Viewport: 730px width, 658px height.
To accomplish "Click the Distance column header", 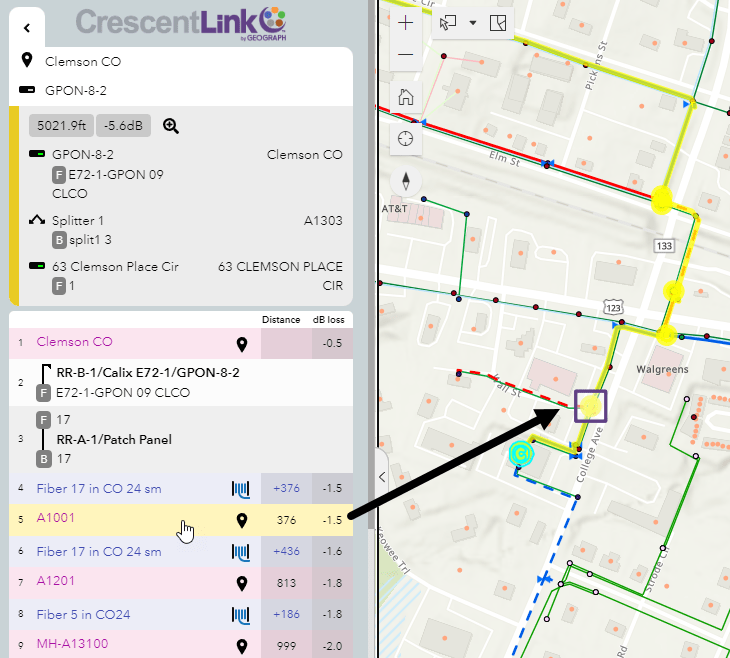I will point(281,320).
